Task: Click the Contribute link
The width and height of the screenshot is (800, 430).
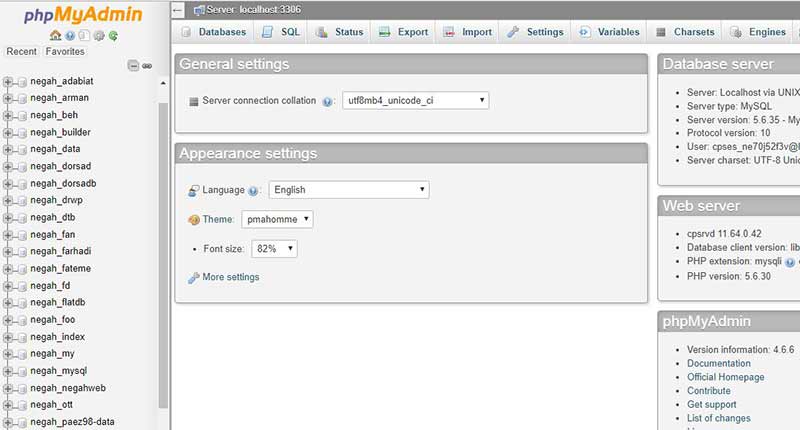Action: [x=709, y=391]
